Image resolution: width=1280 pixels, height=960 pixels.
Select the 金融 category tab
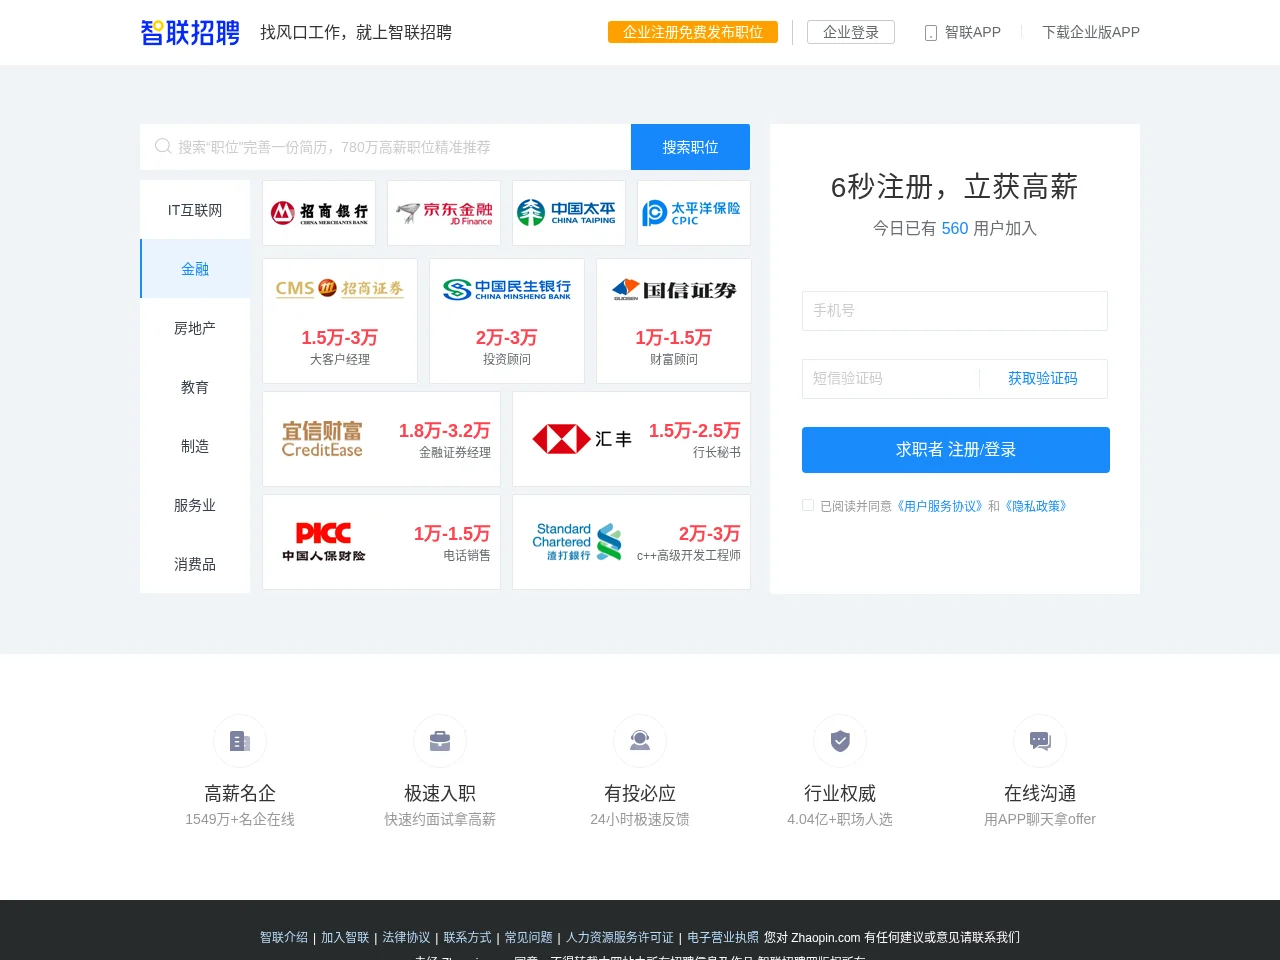pos(195,269)
